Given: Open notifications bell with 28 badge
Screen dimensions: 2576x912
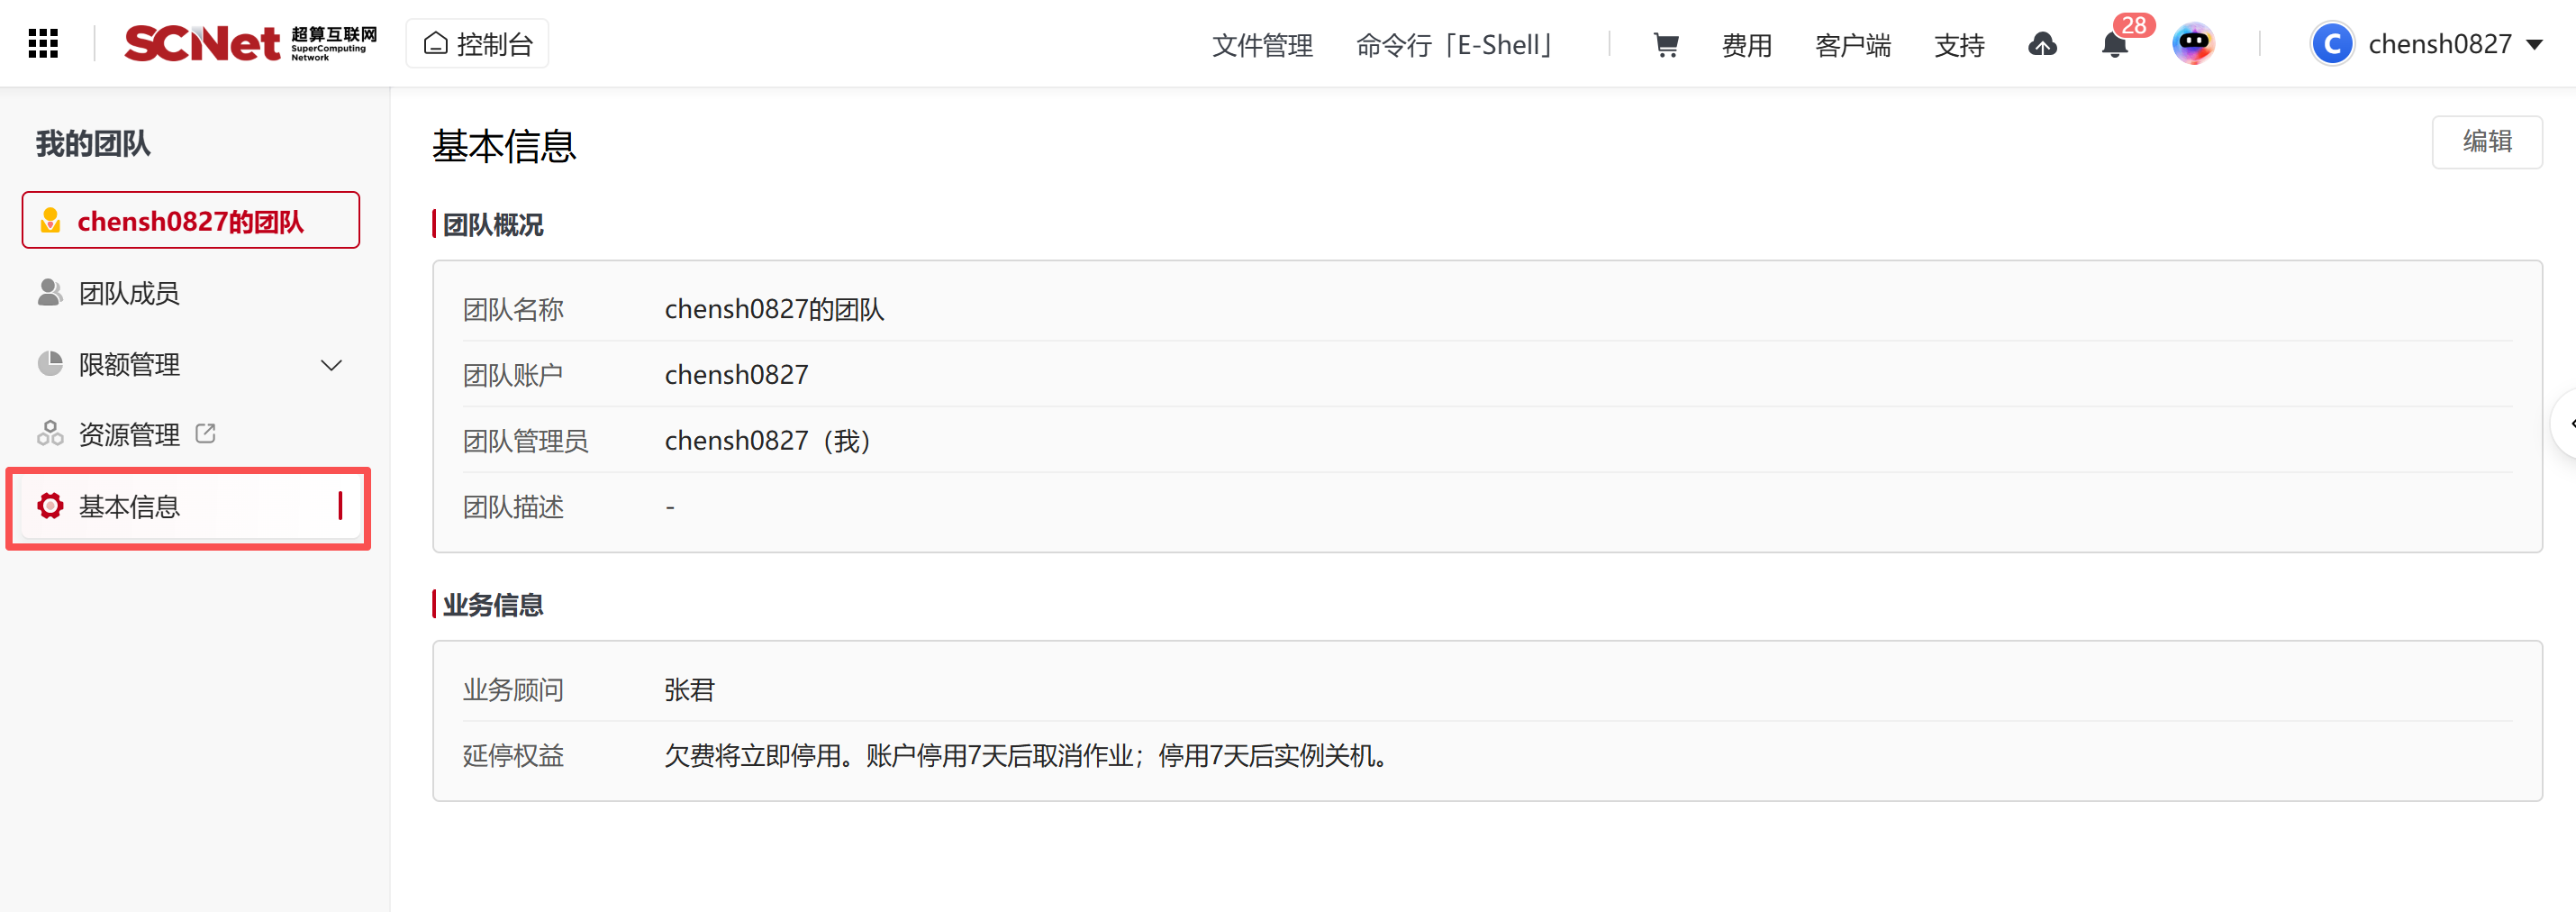Looking at the screenshot, I should point(2114,45).
